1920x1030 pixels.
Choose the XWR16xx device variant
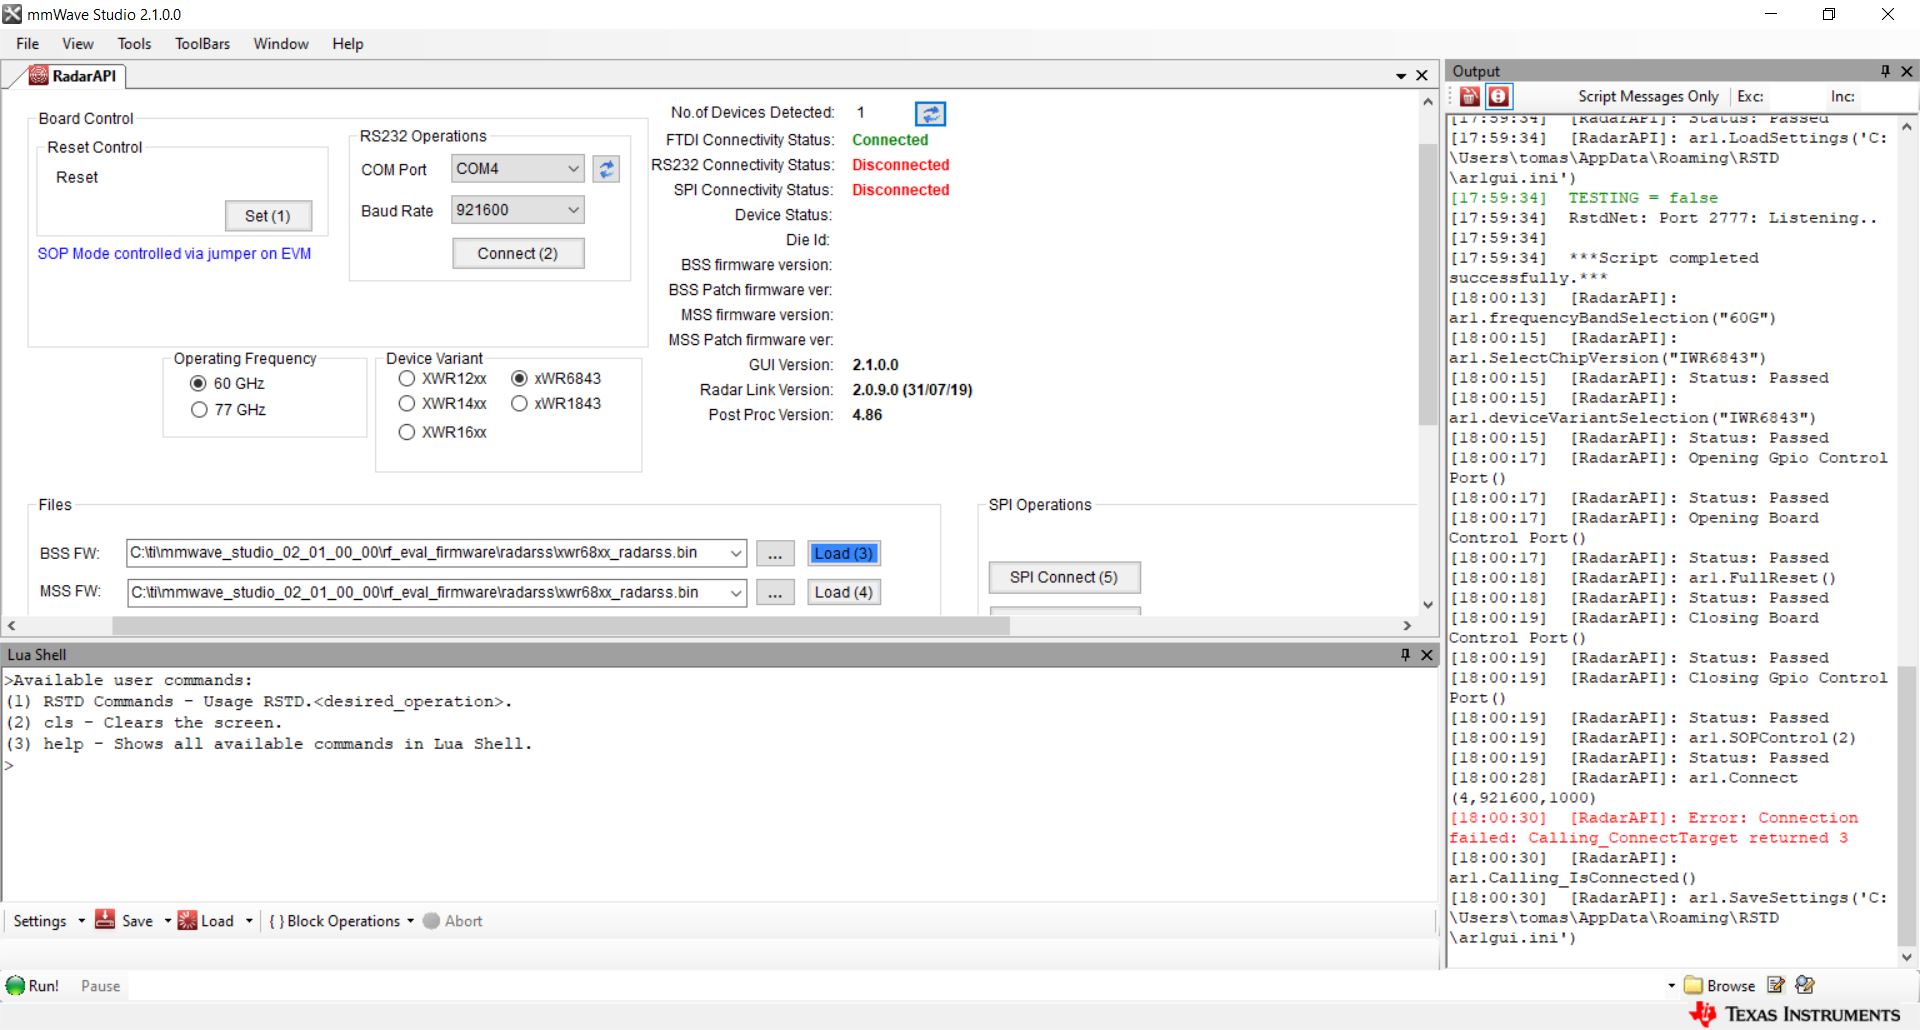click(406, 433)
